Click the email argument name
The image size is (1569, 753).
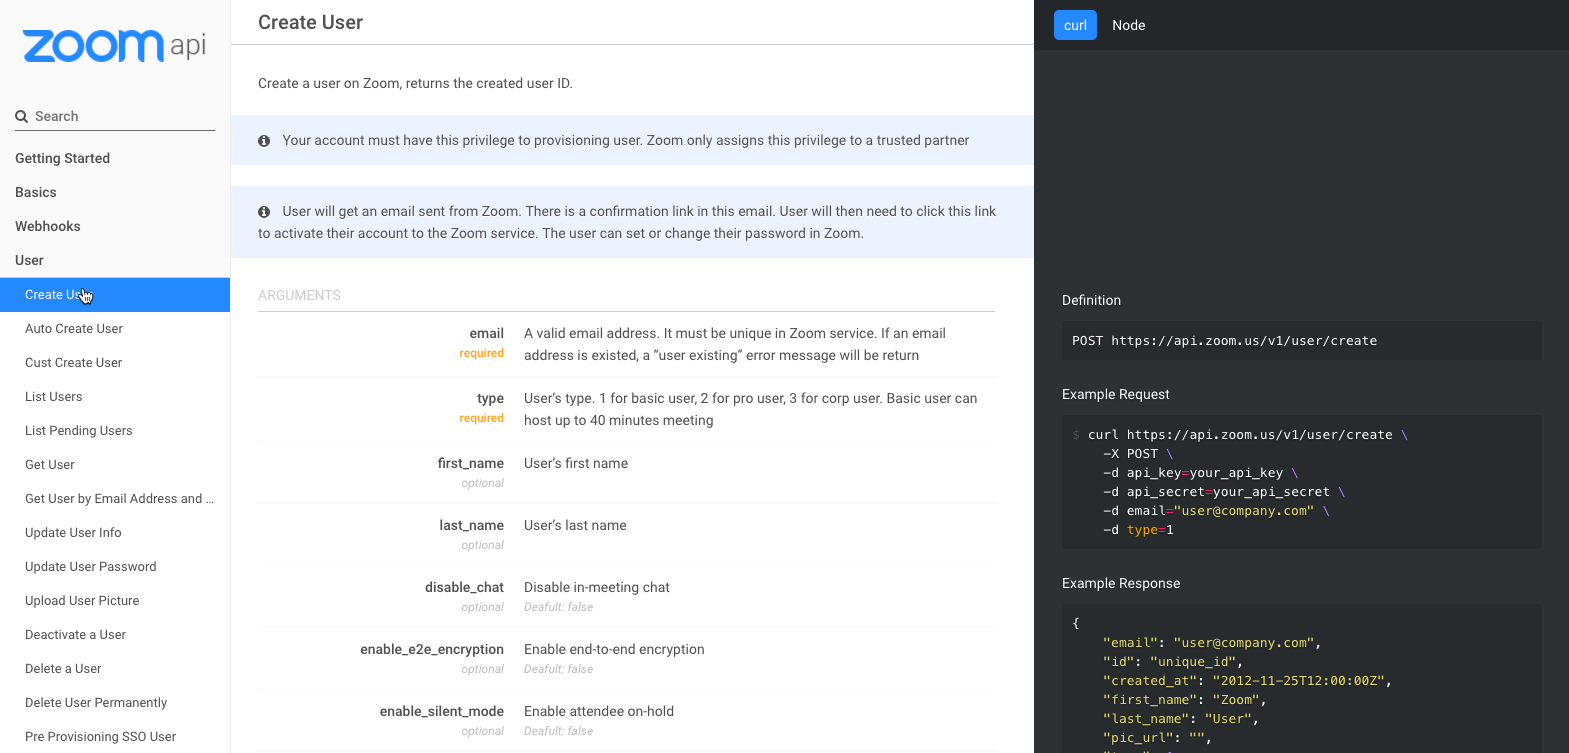click(x=486, y=333)
